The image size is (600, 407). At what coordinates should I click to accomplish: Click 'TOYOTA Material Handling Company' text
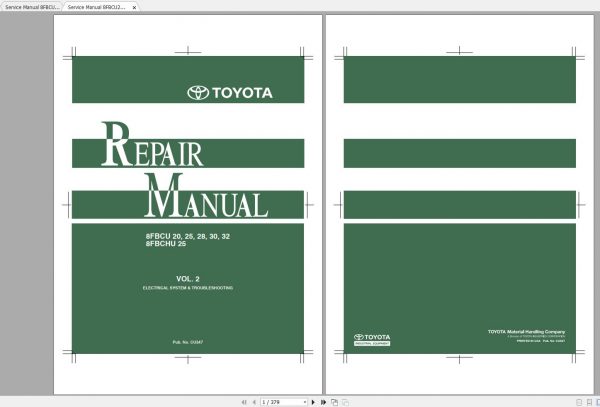[x=526, y=332]
